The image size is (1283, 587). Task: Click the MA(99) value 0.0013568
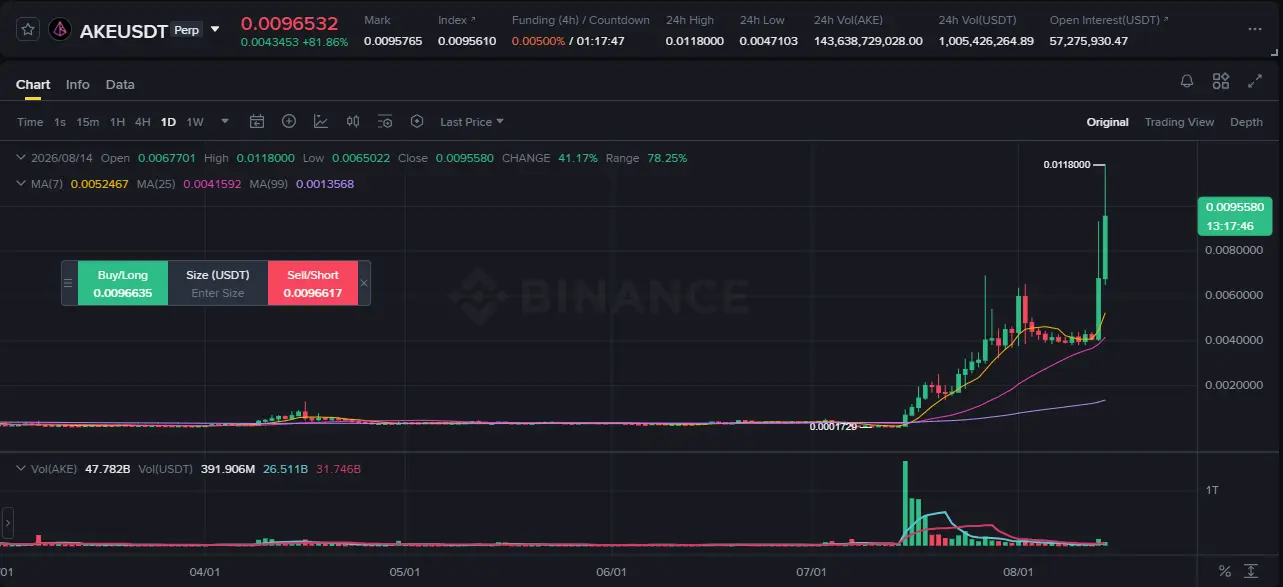325,184
